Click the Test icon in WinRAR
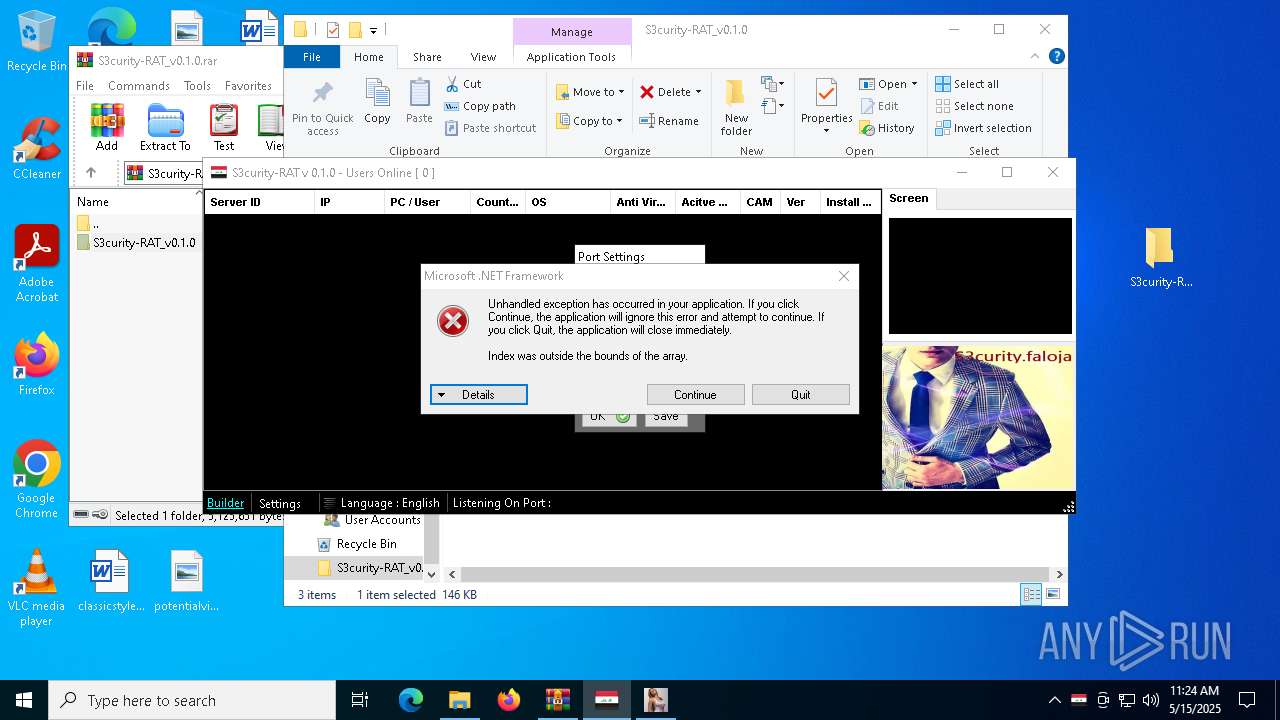The width and height of the screenshot is (1280, 720). tap(224, 127)
